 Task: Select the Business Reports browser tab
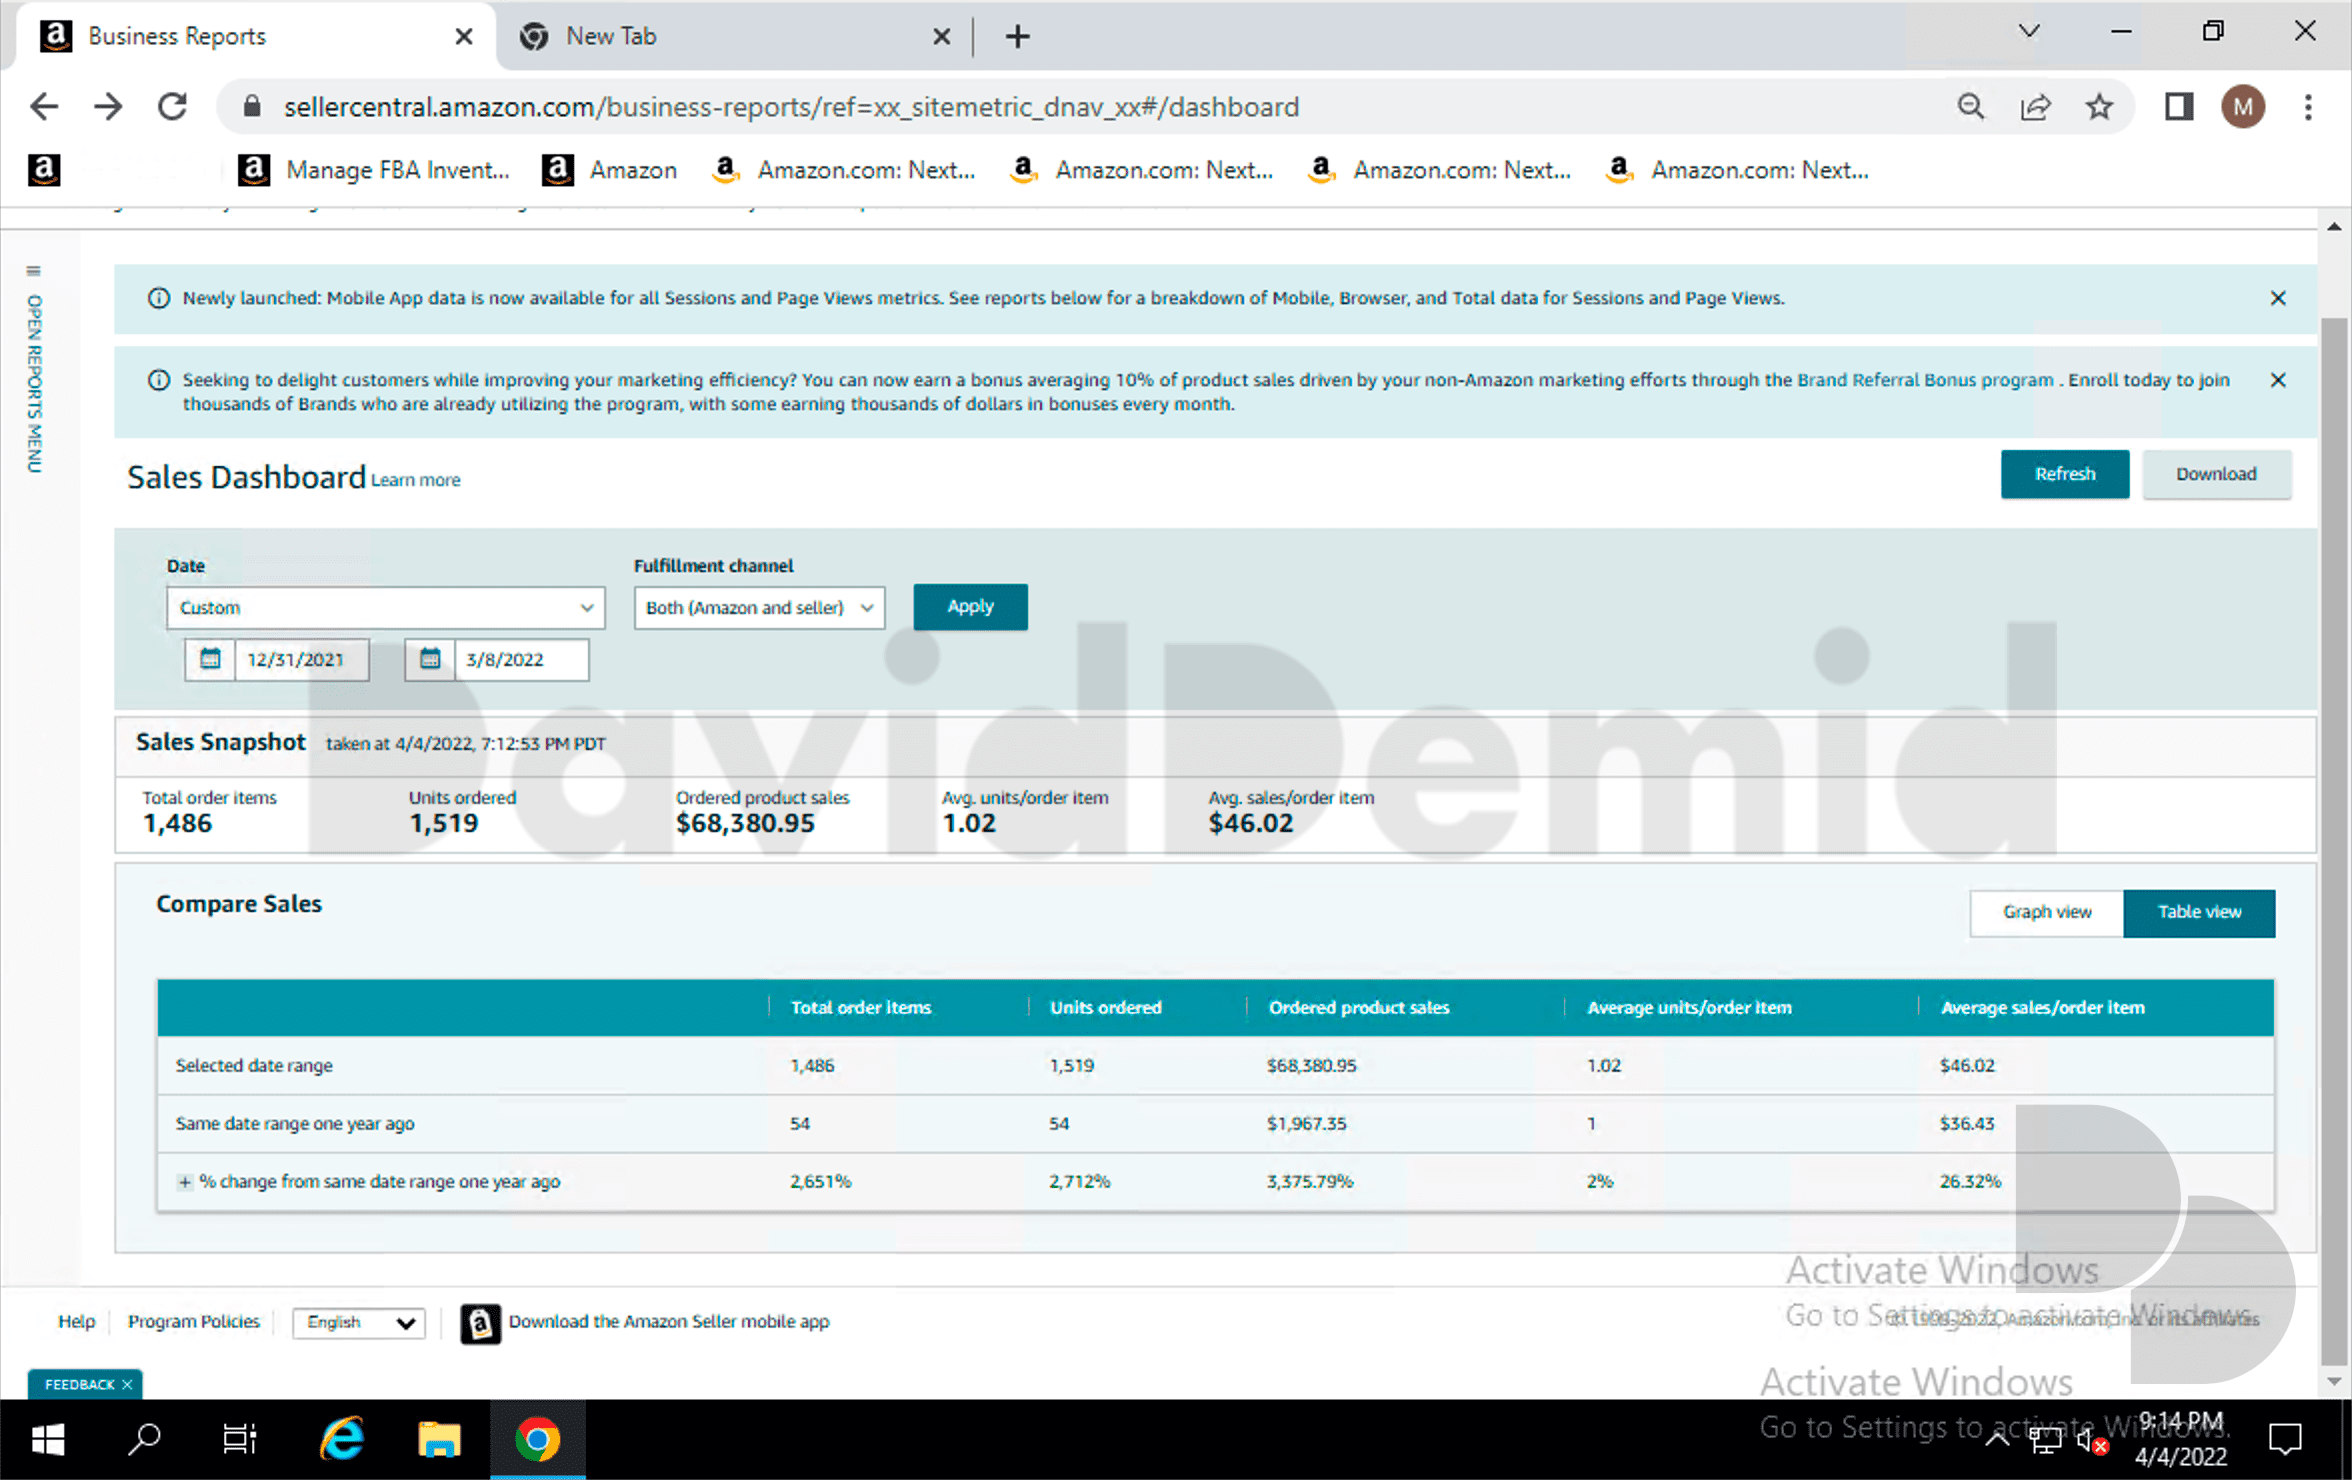255,37
